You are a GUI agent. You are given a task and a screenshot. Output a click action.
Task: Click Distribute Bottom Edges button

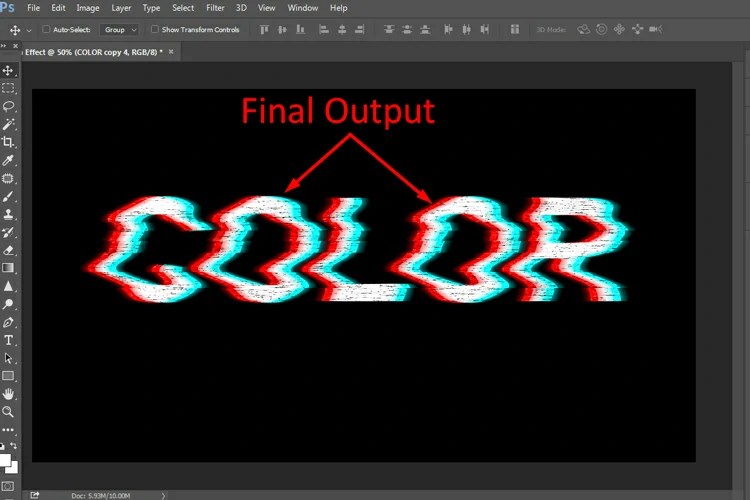425,30
